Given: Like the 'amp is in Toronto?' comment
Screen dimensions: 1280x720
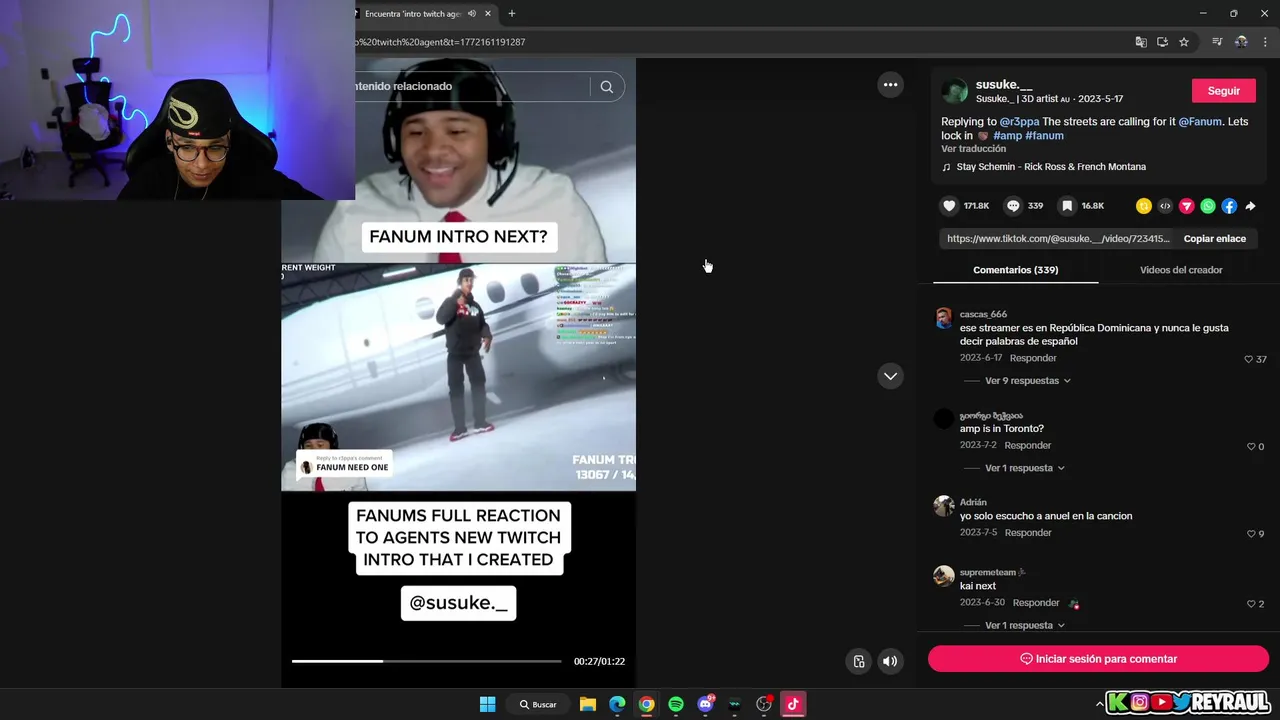Looking at the screenshot, I should pyautogui.click(x=1251, y=446).
